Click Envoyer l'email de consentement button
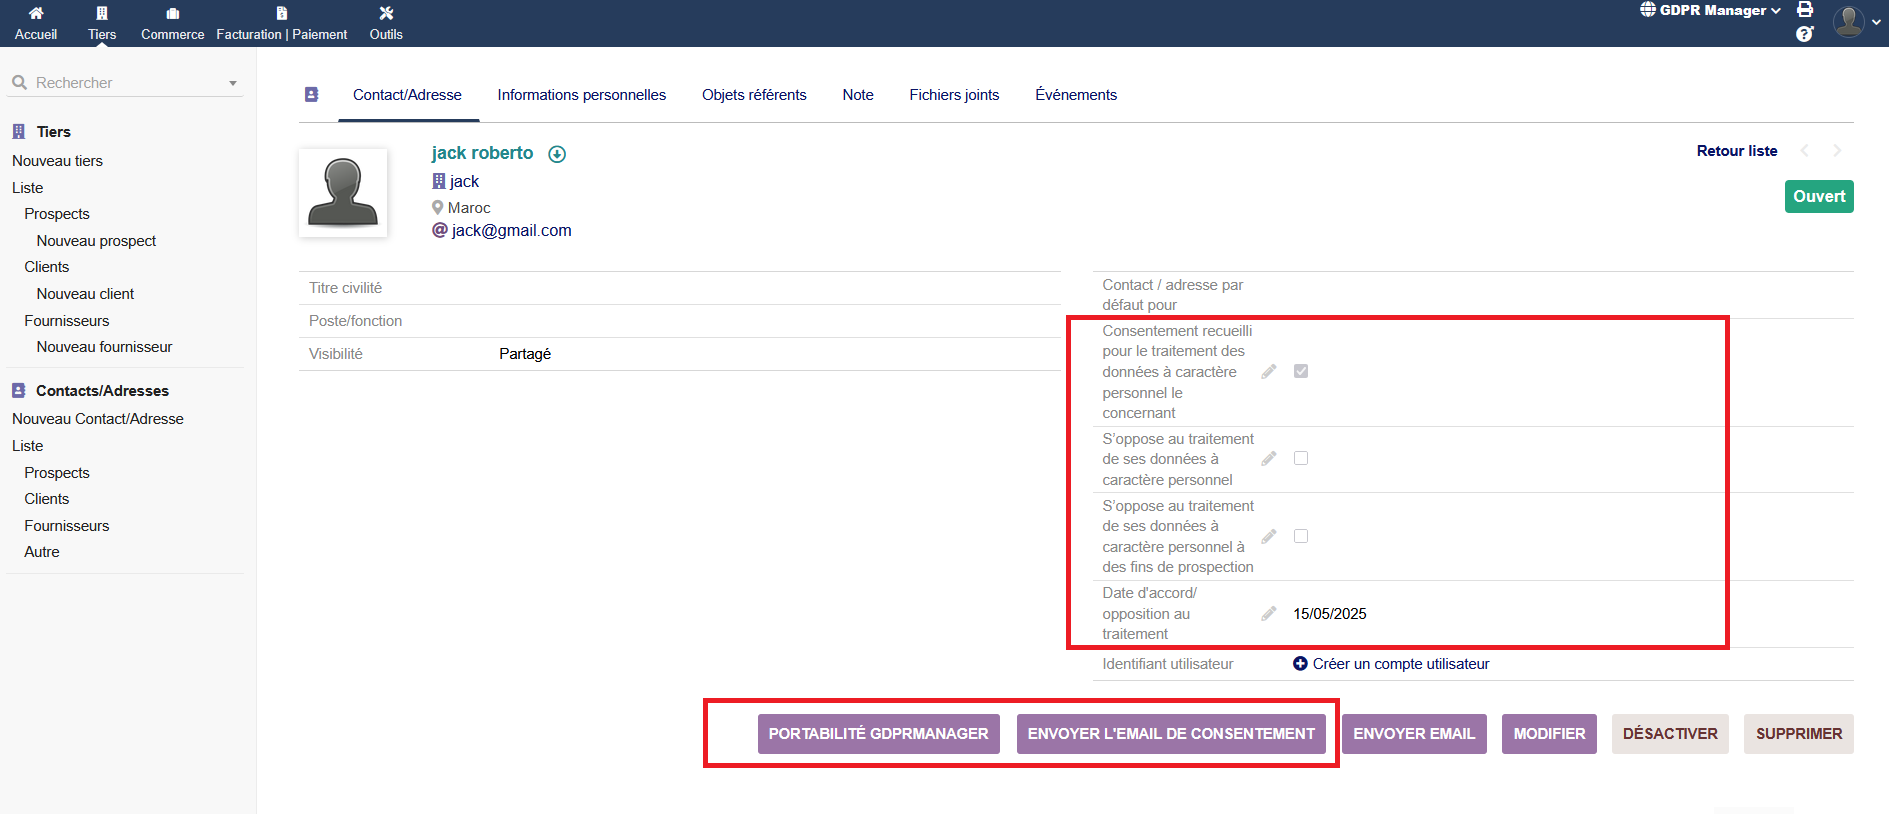 (x=1171, y=734)
